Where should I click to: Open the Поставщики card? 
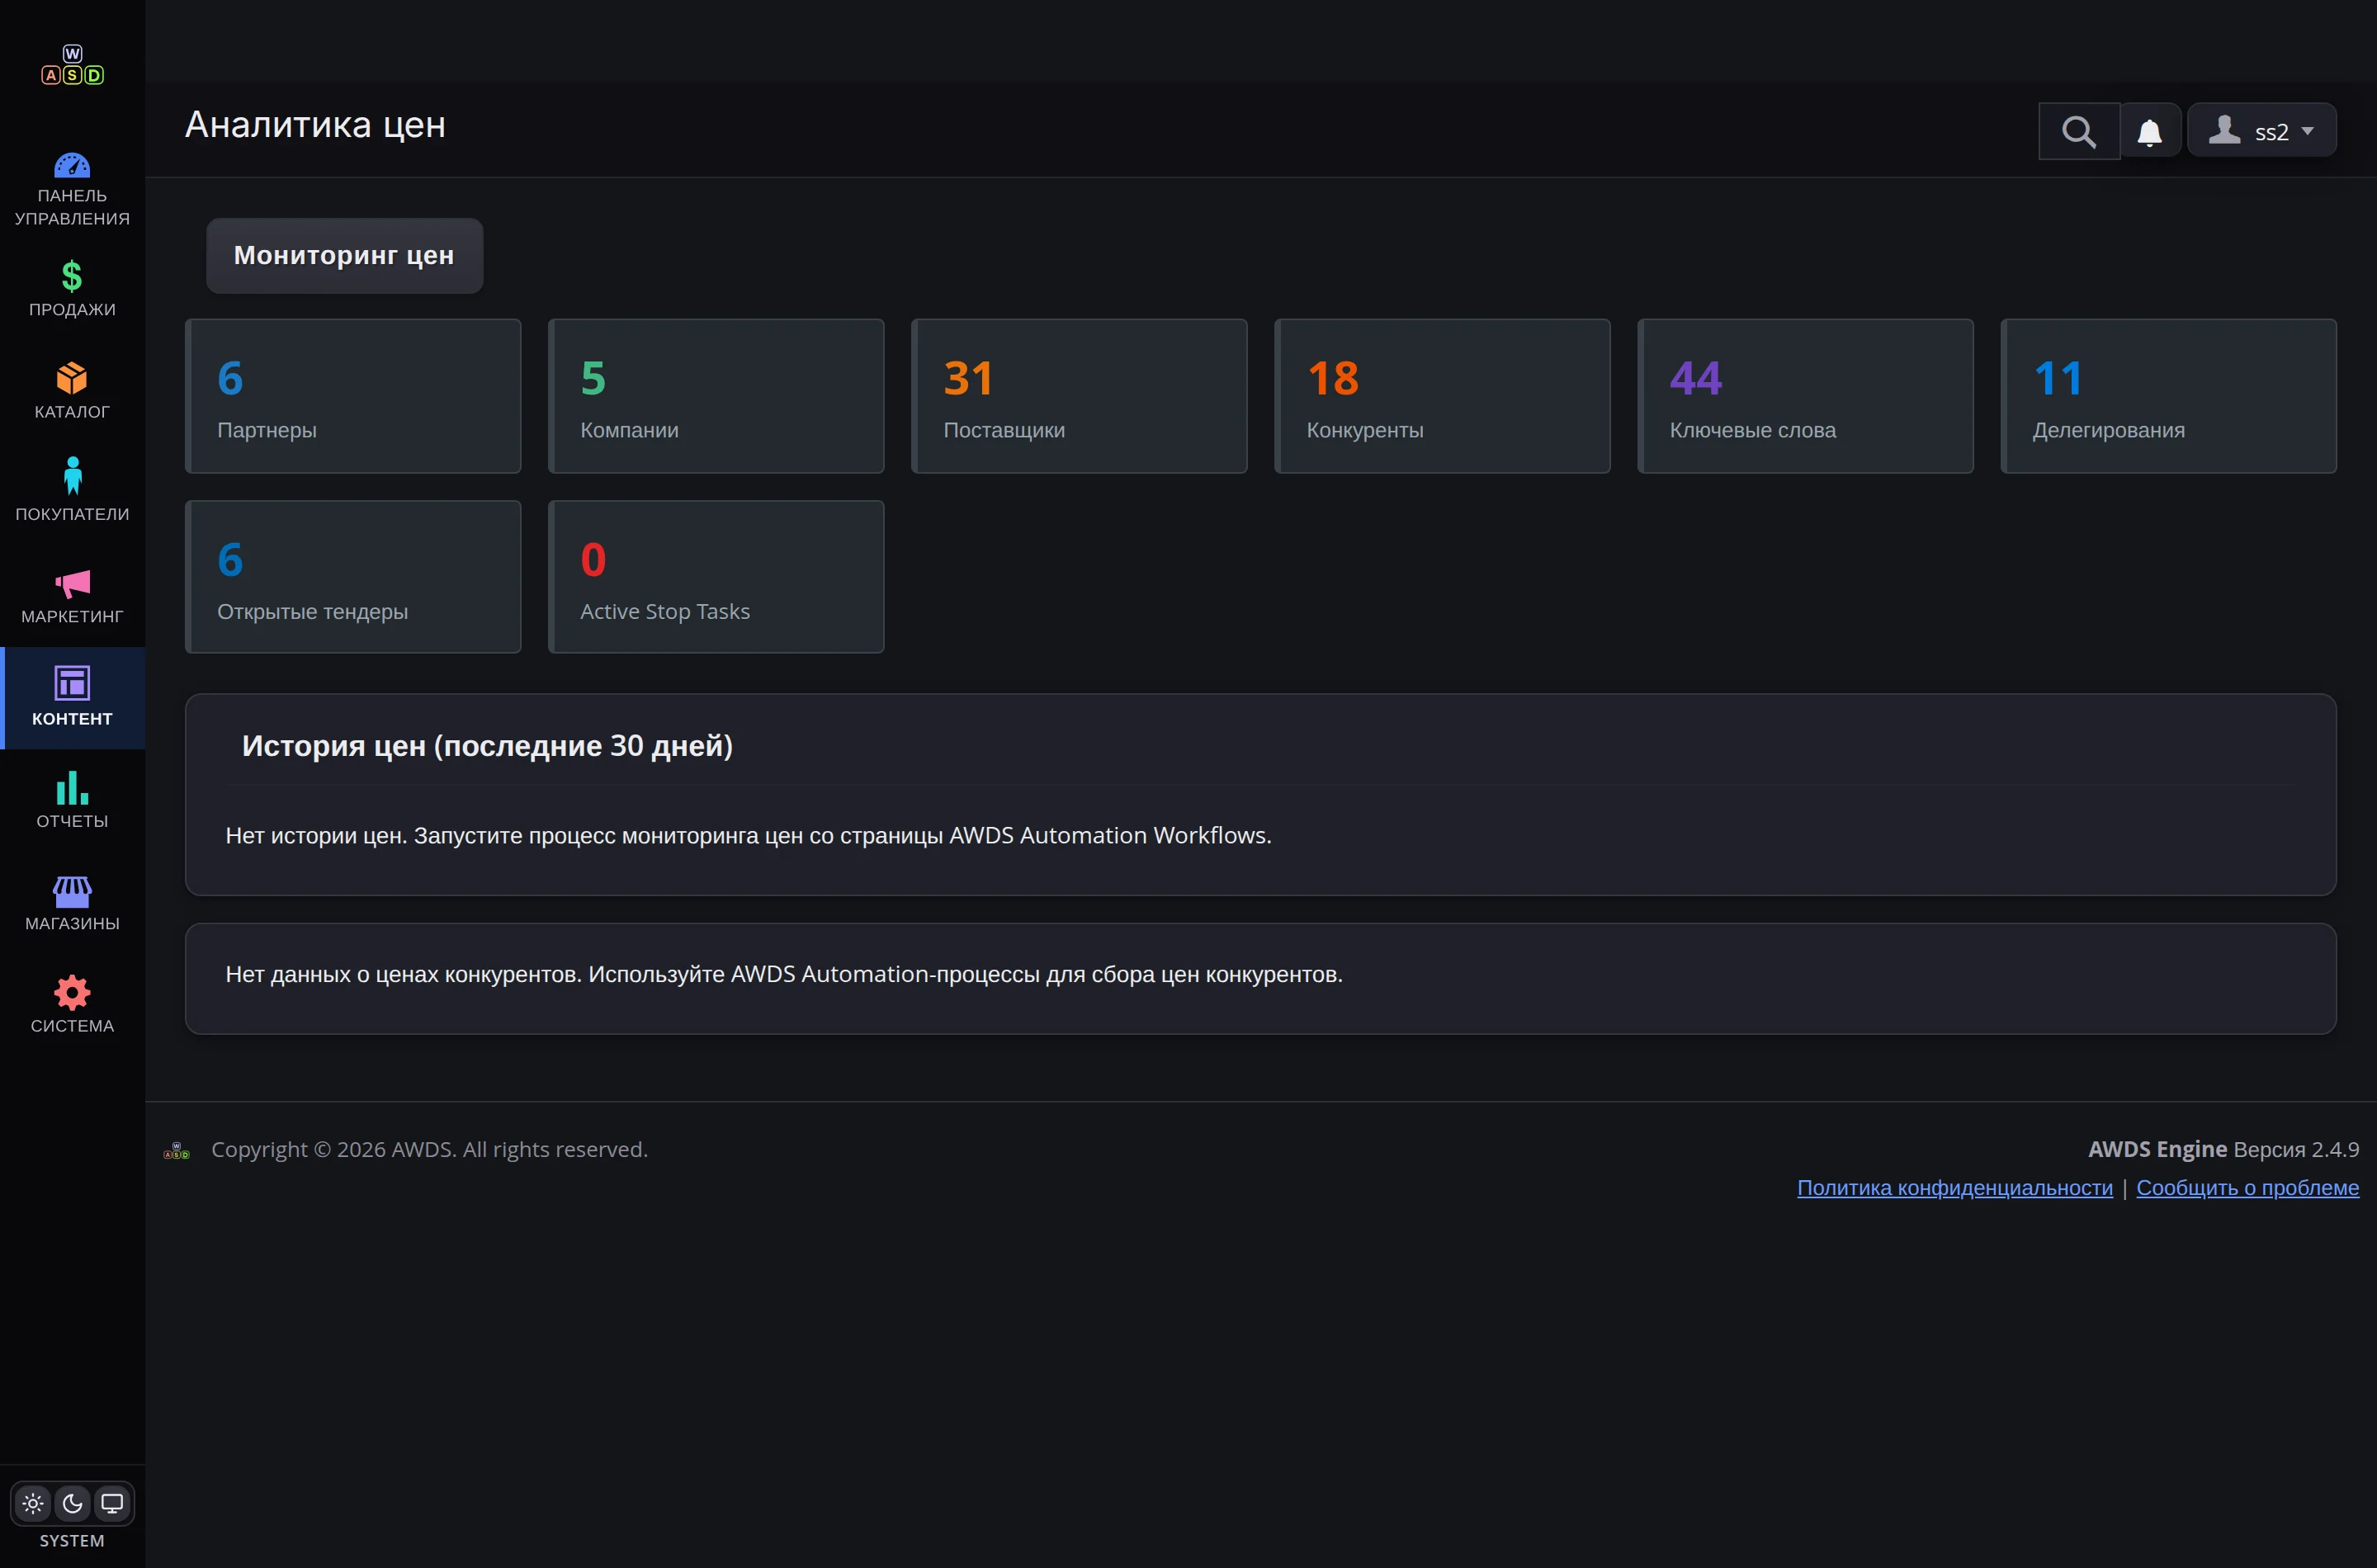pos(1079,396)
